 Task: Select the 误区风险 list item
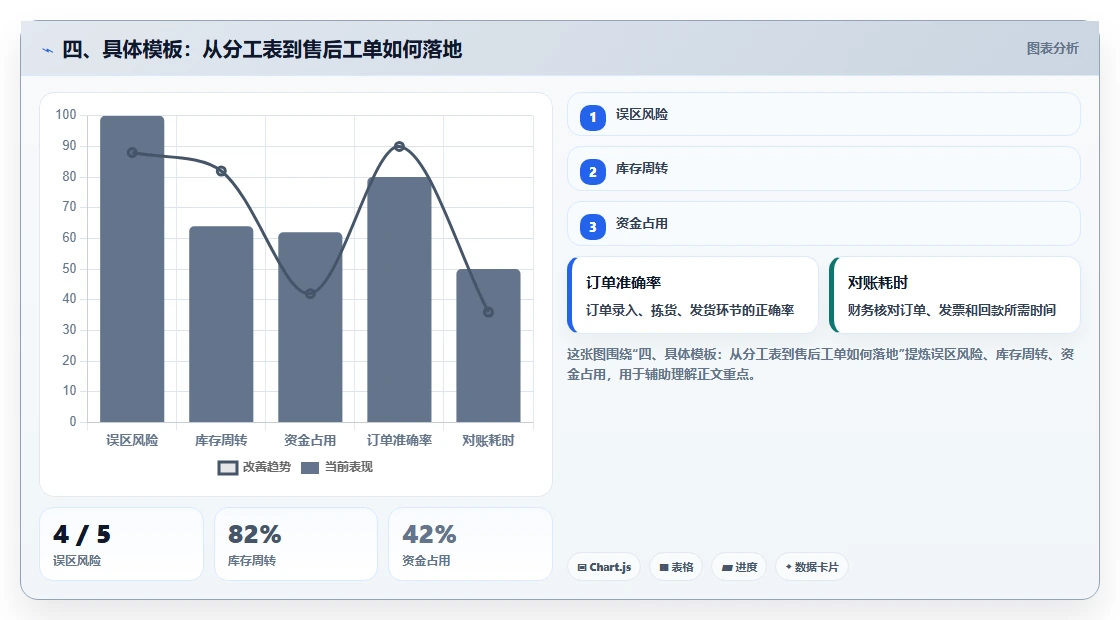[x=824, y=114]
